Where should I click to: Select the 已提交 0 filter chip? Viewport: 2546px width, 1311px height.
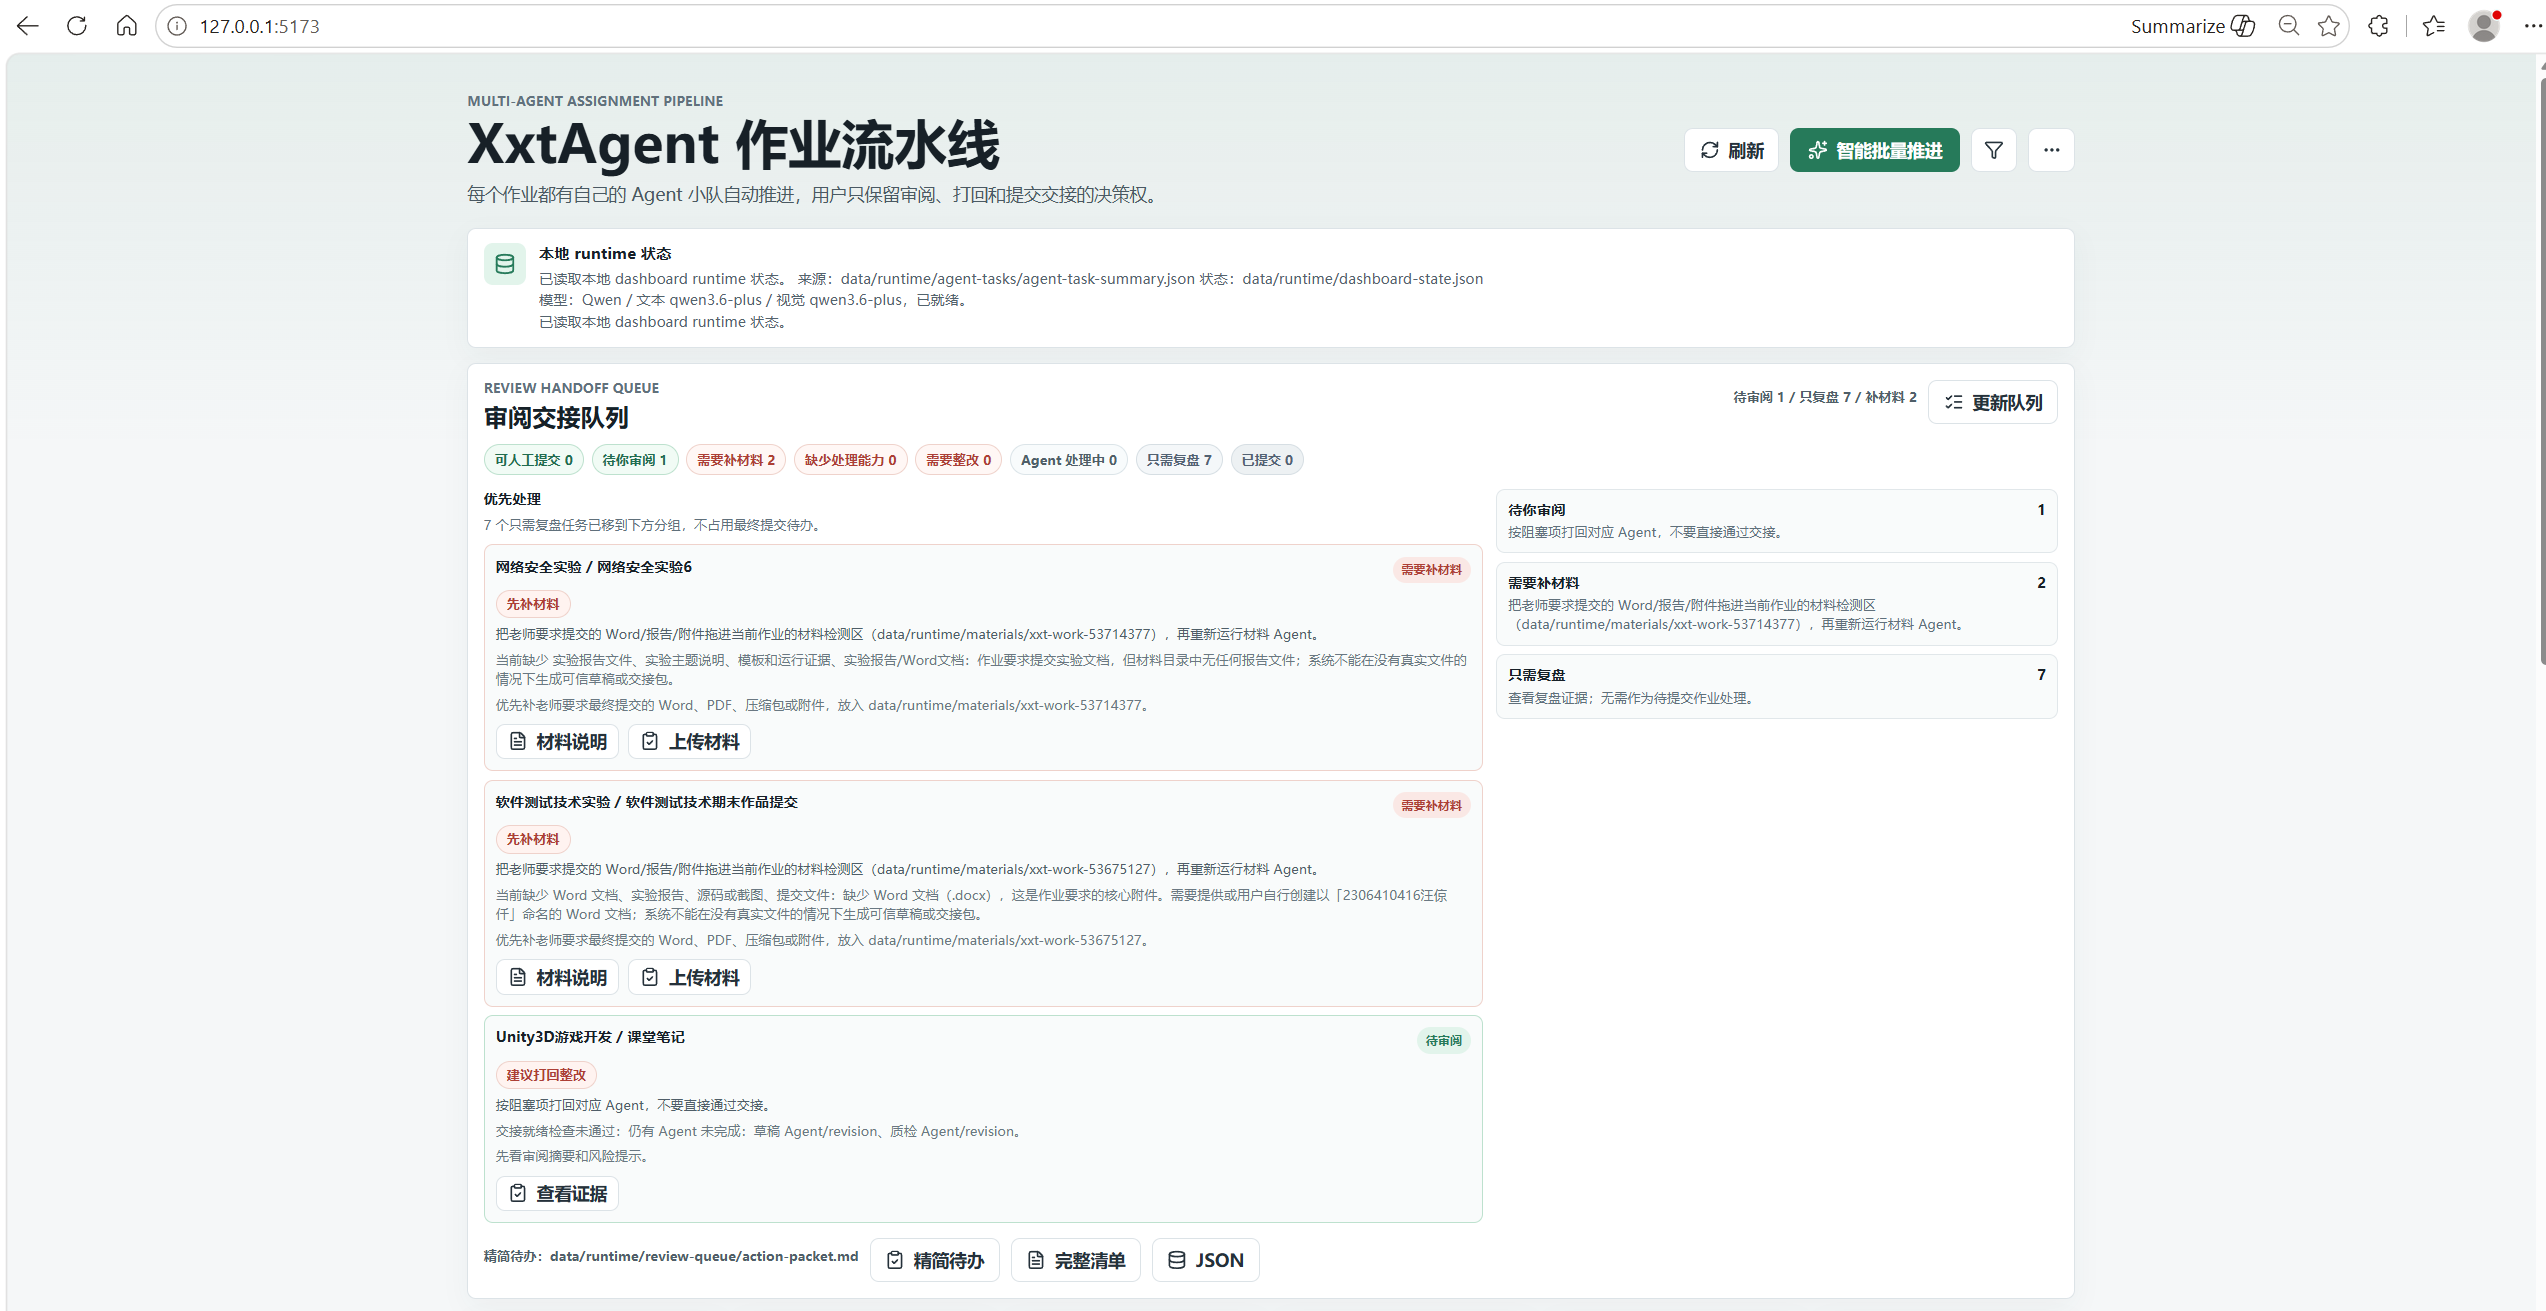1267,460
